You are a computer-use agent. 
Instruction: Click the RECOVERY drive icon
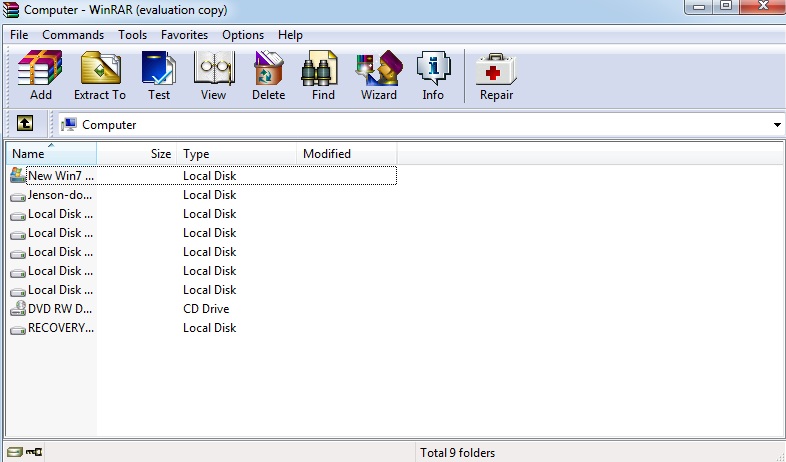point(18,329)
